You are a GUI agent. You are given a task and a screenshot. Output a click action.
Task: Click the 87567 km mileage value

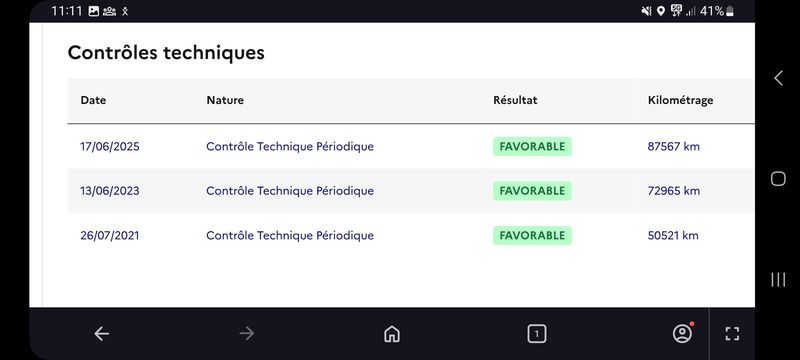point(673,147)
